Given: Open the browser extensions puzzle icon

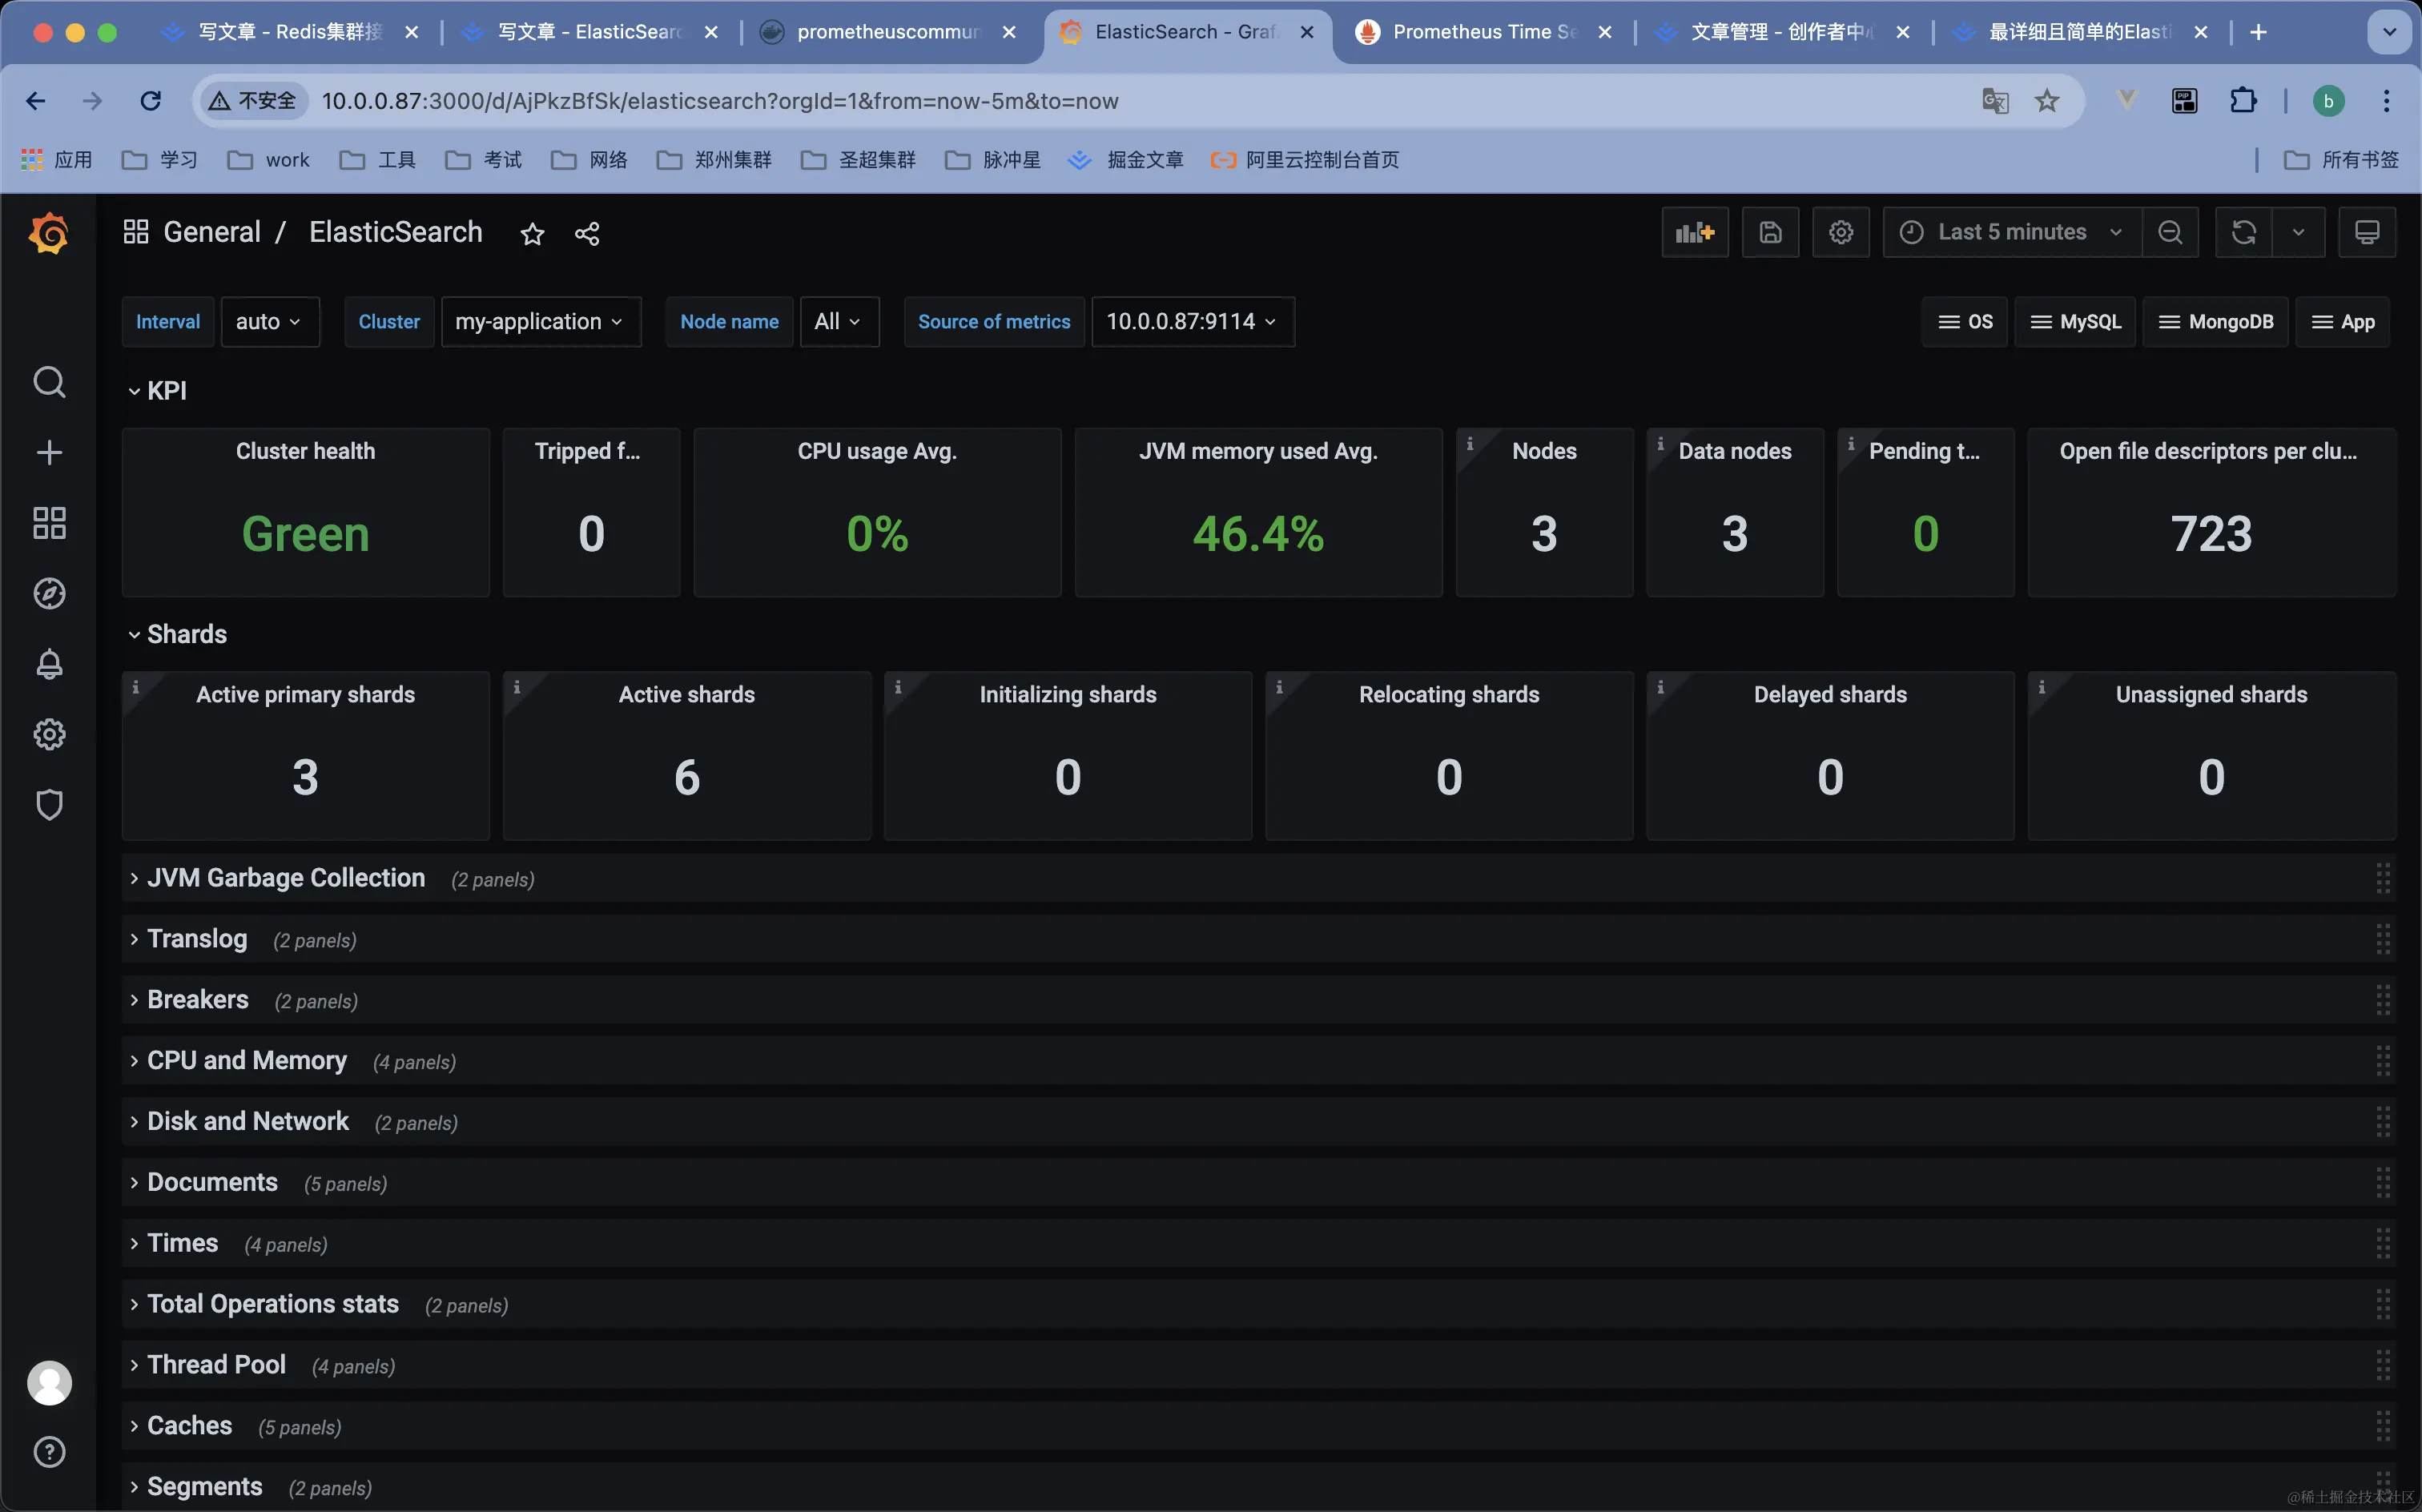Looking at the screenshot, I should coord(2243,101).
